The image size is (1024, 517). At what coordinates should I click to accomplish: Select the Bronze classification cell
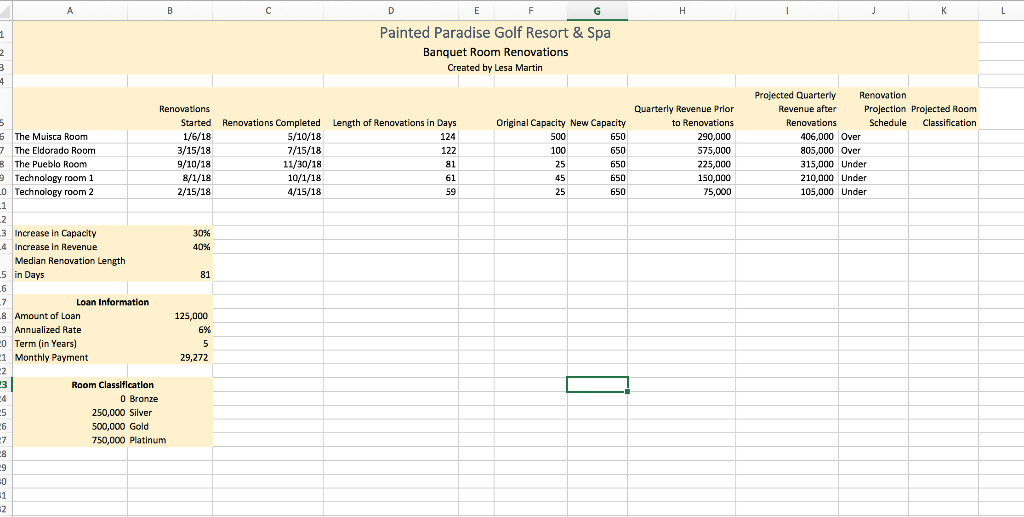170,399
